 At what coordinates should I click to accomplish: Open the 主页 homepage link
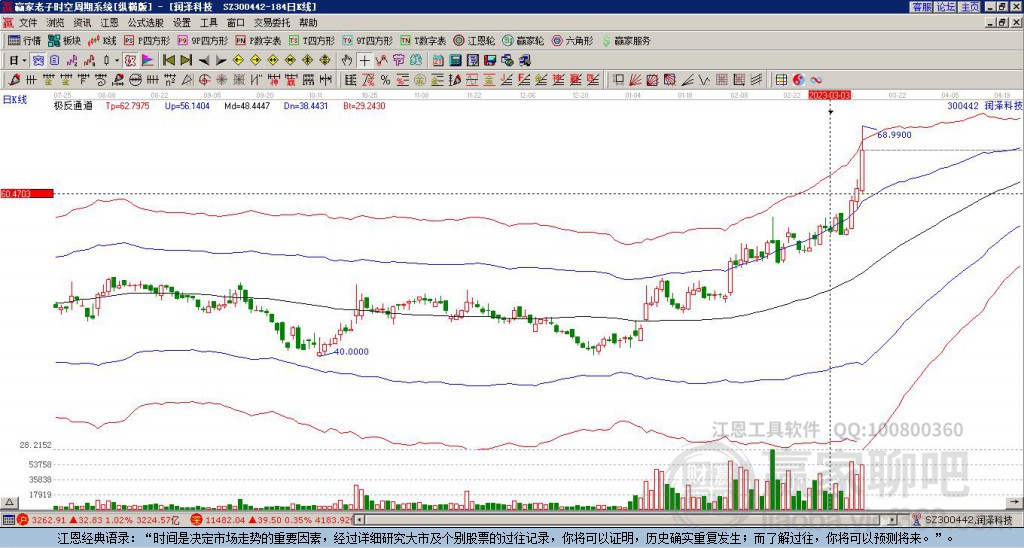coord(969,7)
